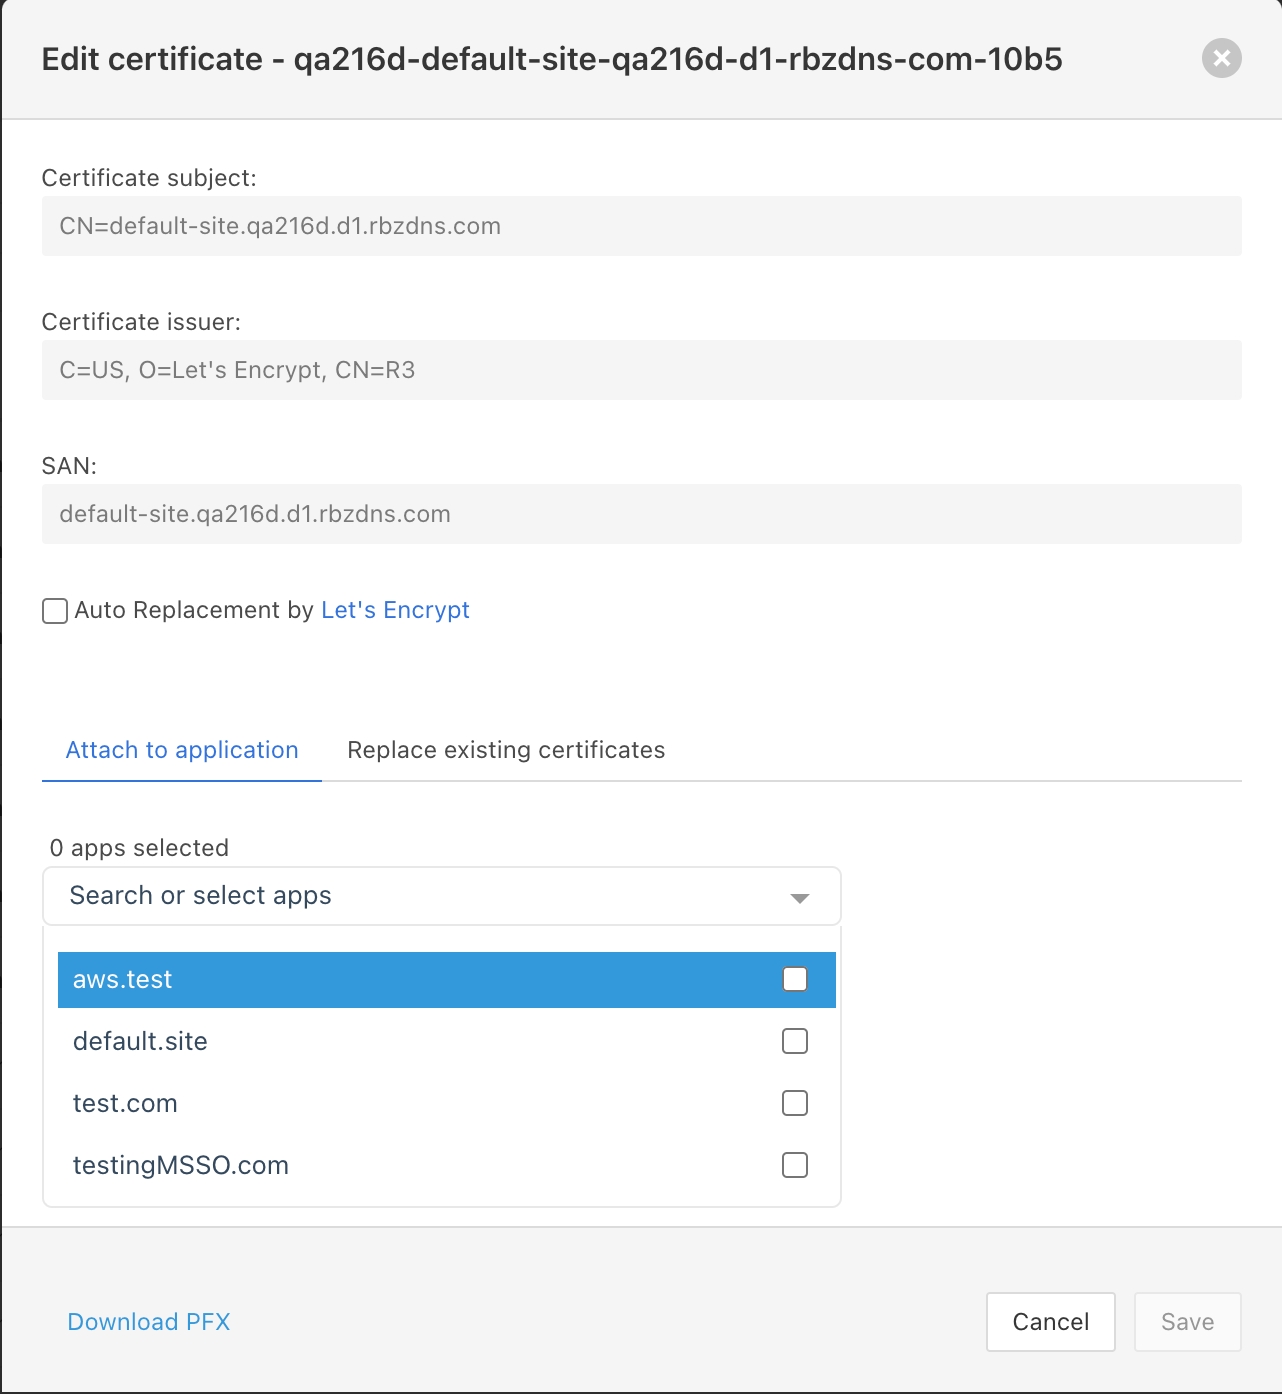Switch to Attach to application tab
The width and height of the screenshot is (1282, 1394).
click(182, 750)
